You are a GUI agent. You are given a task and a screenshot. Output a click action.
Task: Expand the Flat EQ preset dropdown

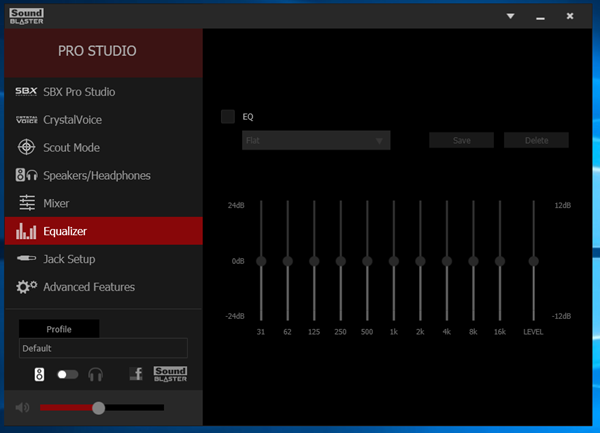tap(316, 140)
